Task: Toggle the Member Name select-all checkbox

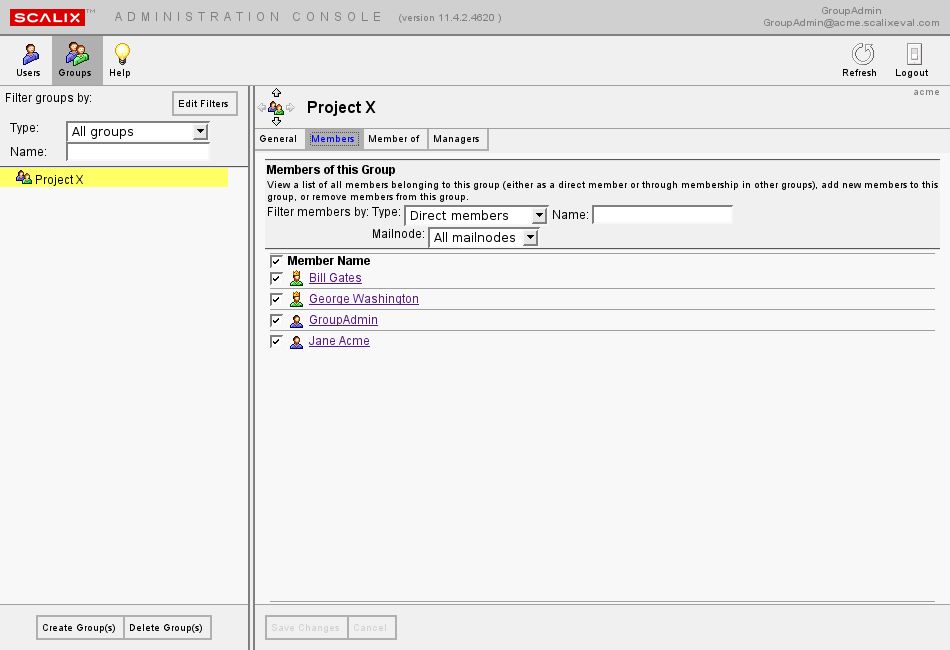Action: click(276, 261)
